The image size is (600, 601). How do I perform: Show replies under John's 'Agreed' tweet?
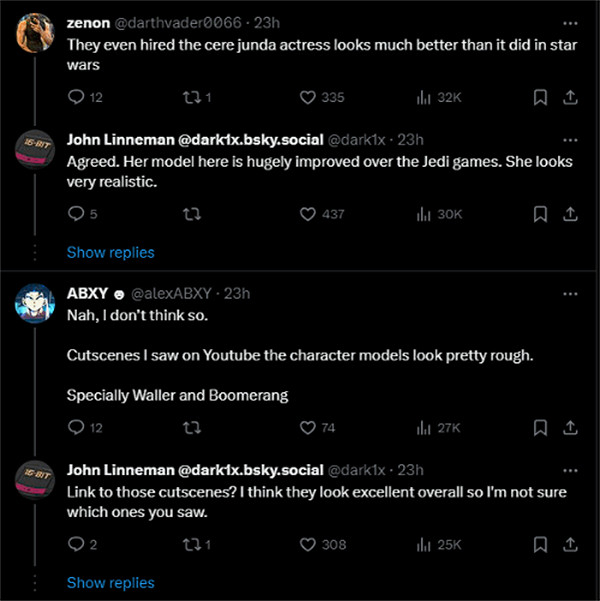[110, 252]
